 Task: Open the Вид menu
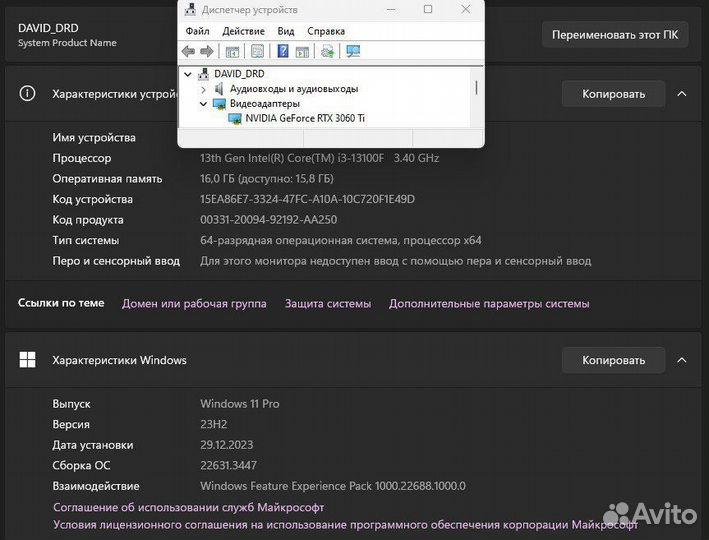286,31
